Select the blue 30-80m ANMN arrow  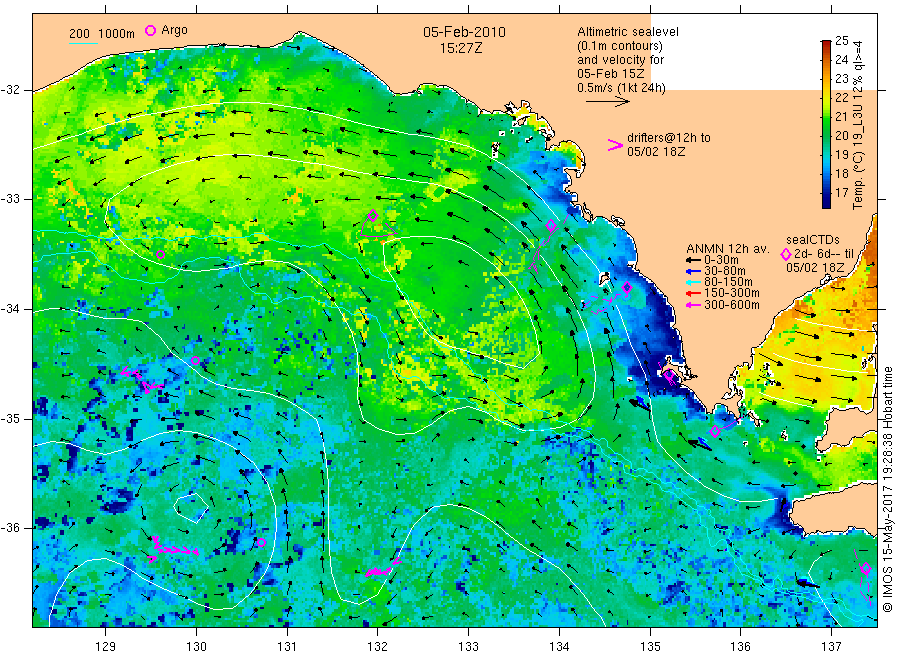coord(694,271)
